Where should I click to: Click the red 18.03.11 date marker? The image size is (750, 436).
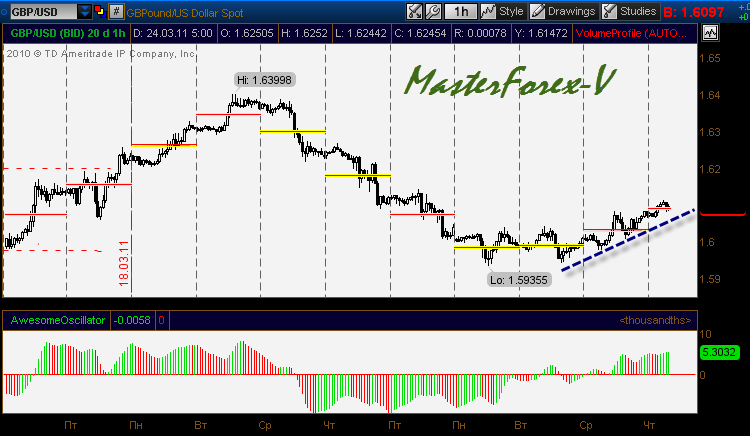pyautogui.click(x=124, y=263)
